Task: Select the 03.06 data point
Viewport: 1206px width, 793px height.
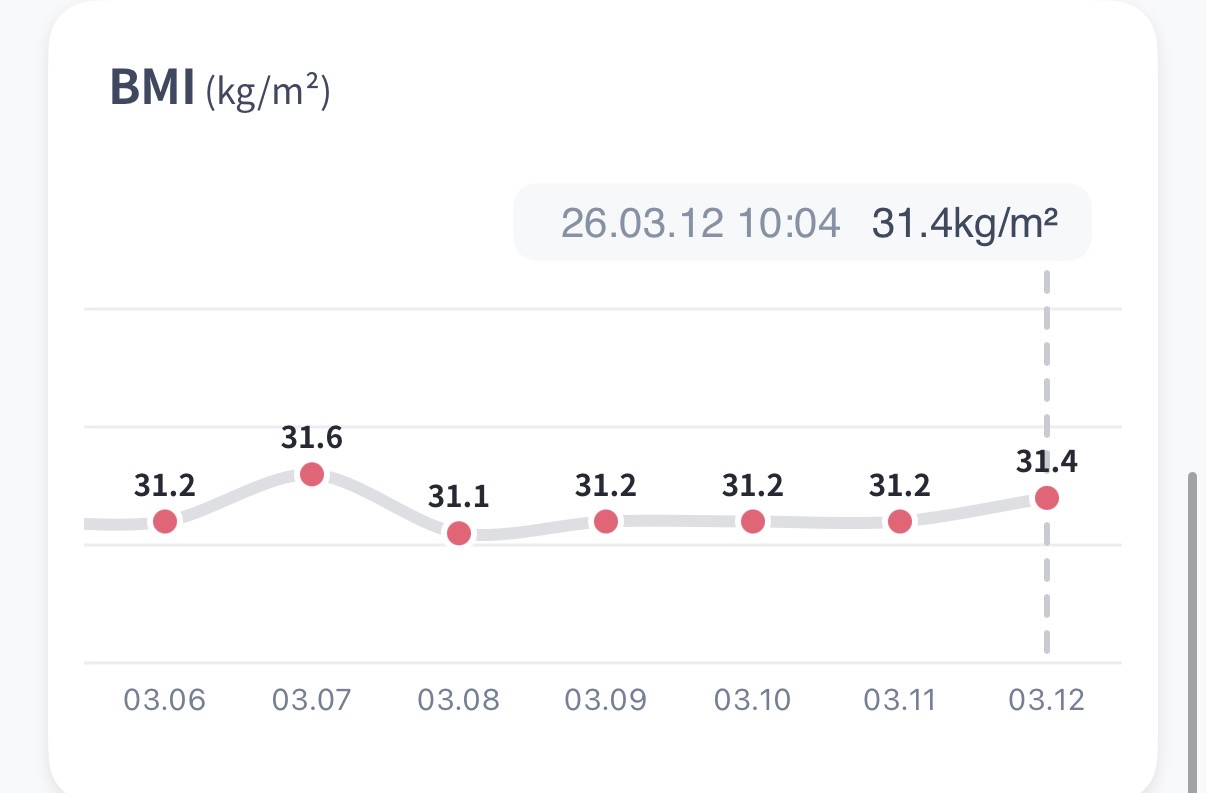Action: click(165, 521)
